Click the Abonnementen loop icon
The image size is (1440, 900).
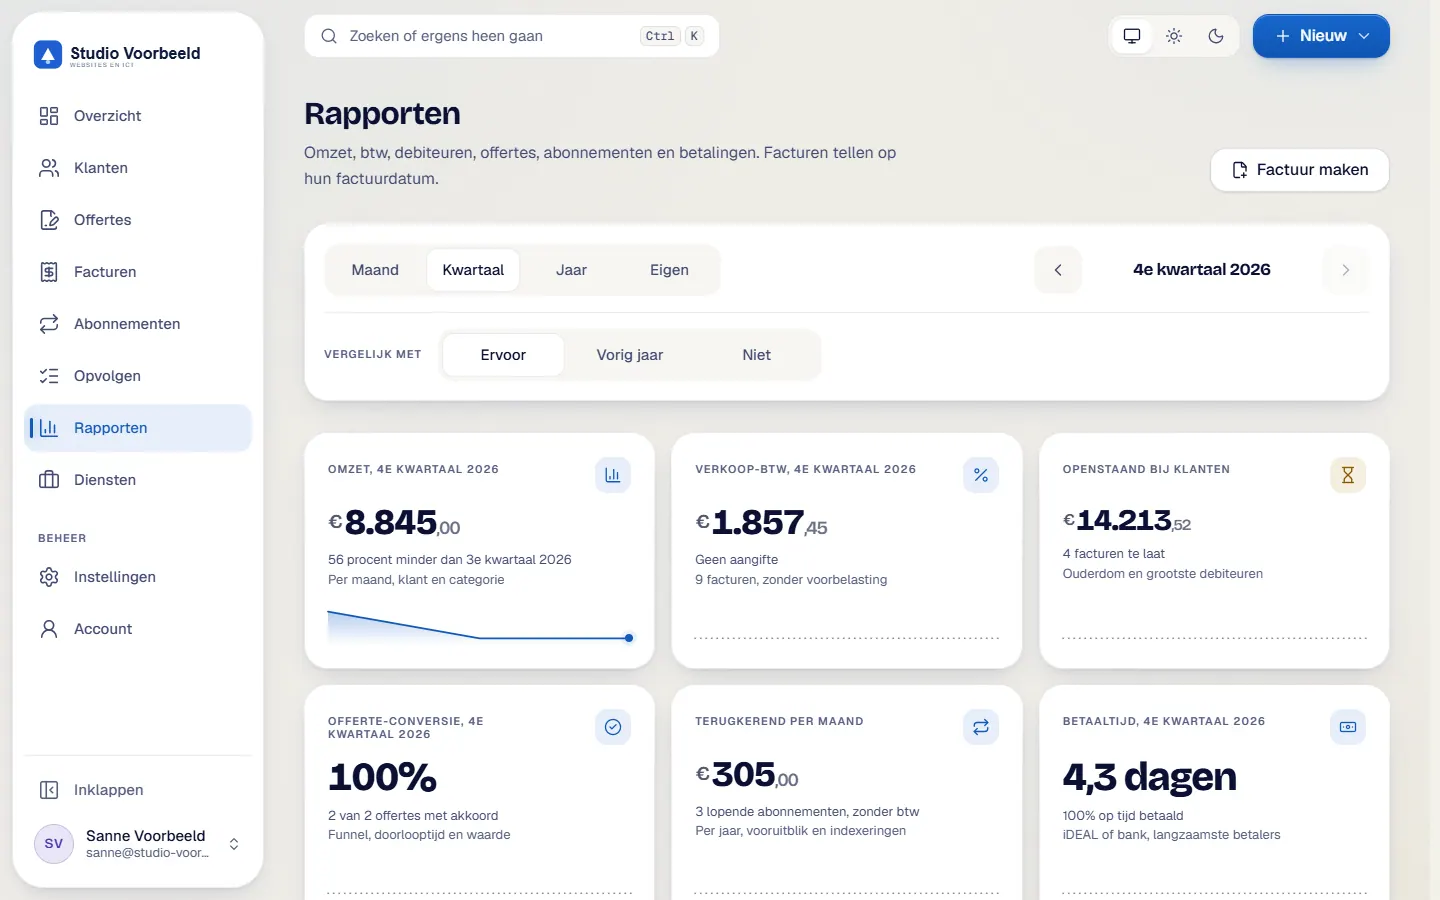click(x=49, y=324)
